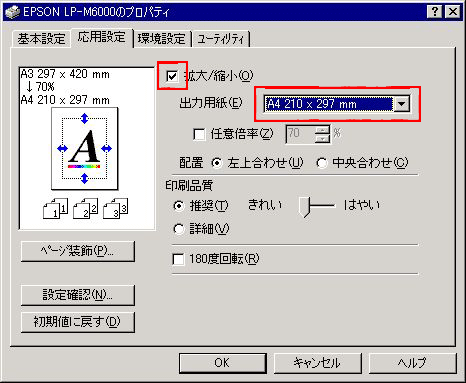The width and height of the screenshot is (466, 383).
Task: Select the 推奨 print quality option
Action: [x=179, y=206]
